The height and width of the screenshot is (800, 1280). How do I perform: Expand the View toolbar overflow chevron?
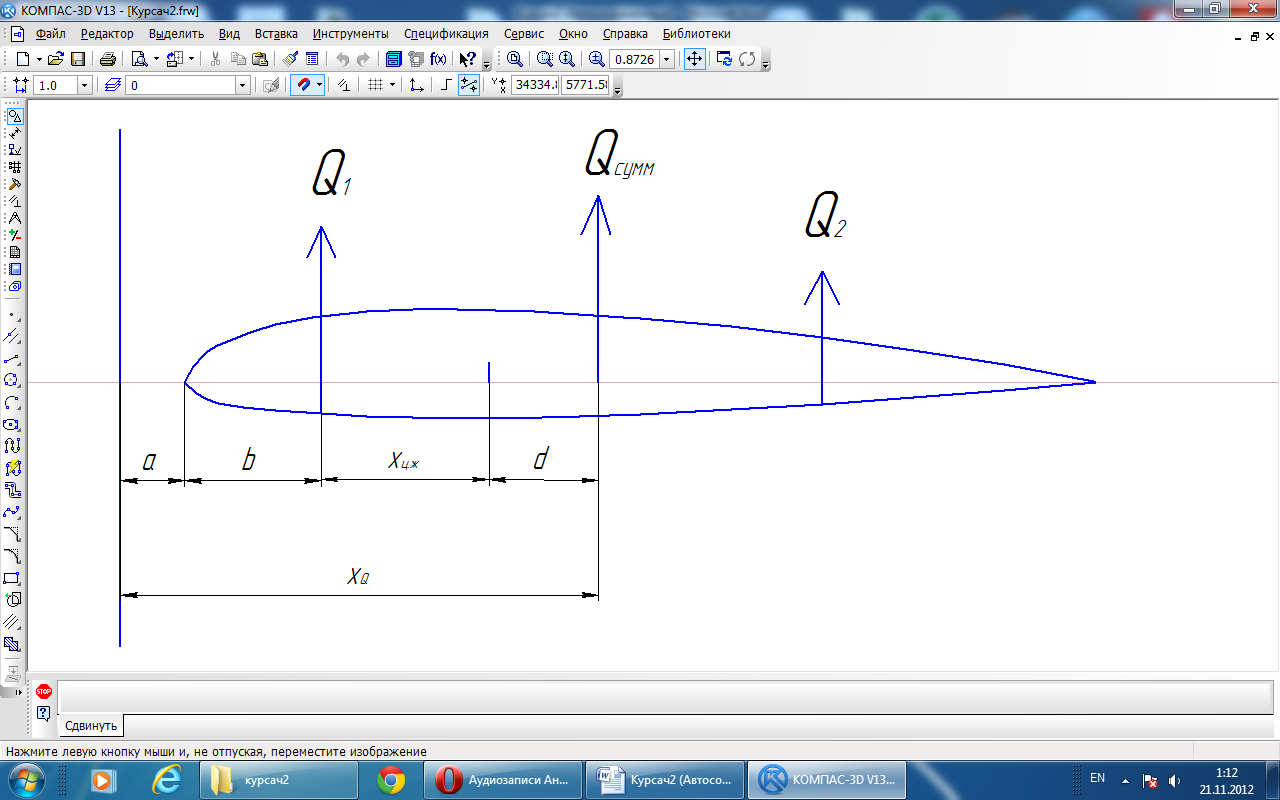(765, 64)
